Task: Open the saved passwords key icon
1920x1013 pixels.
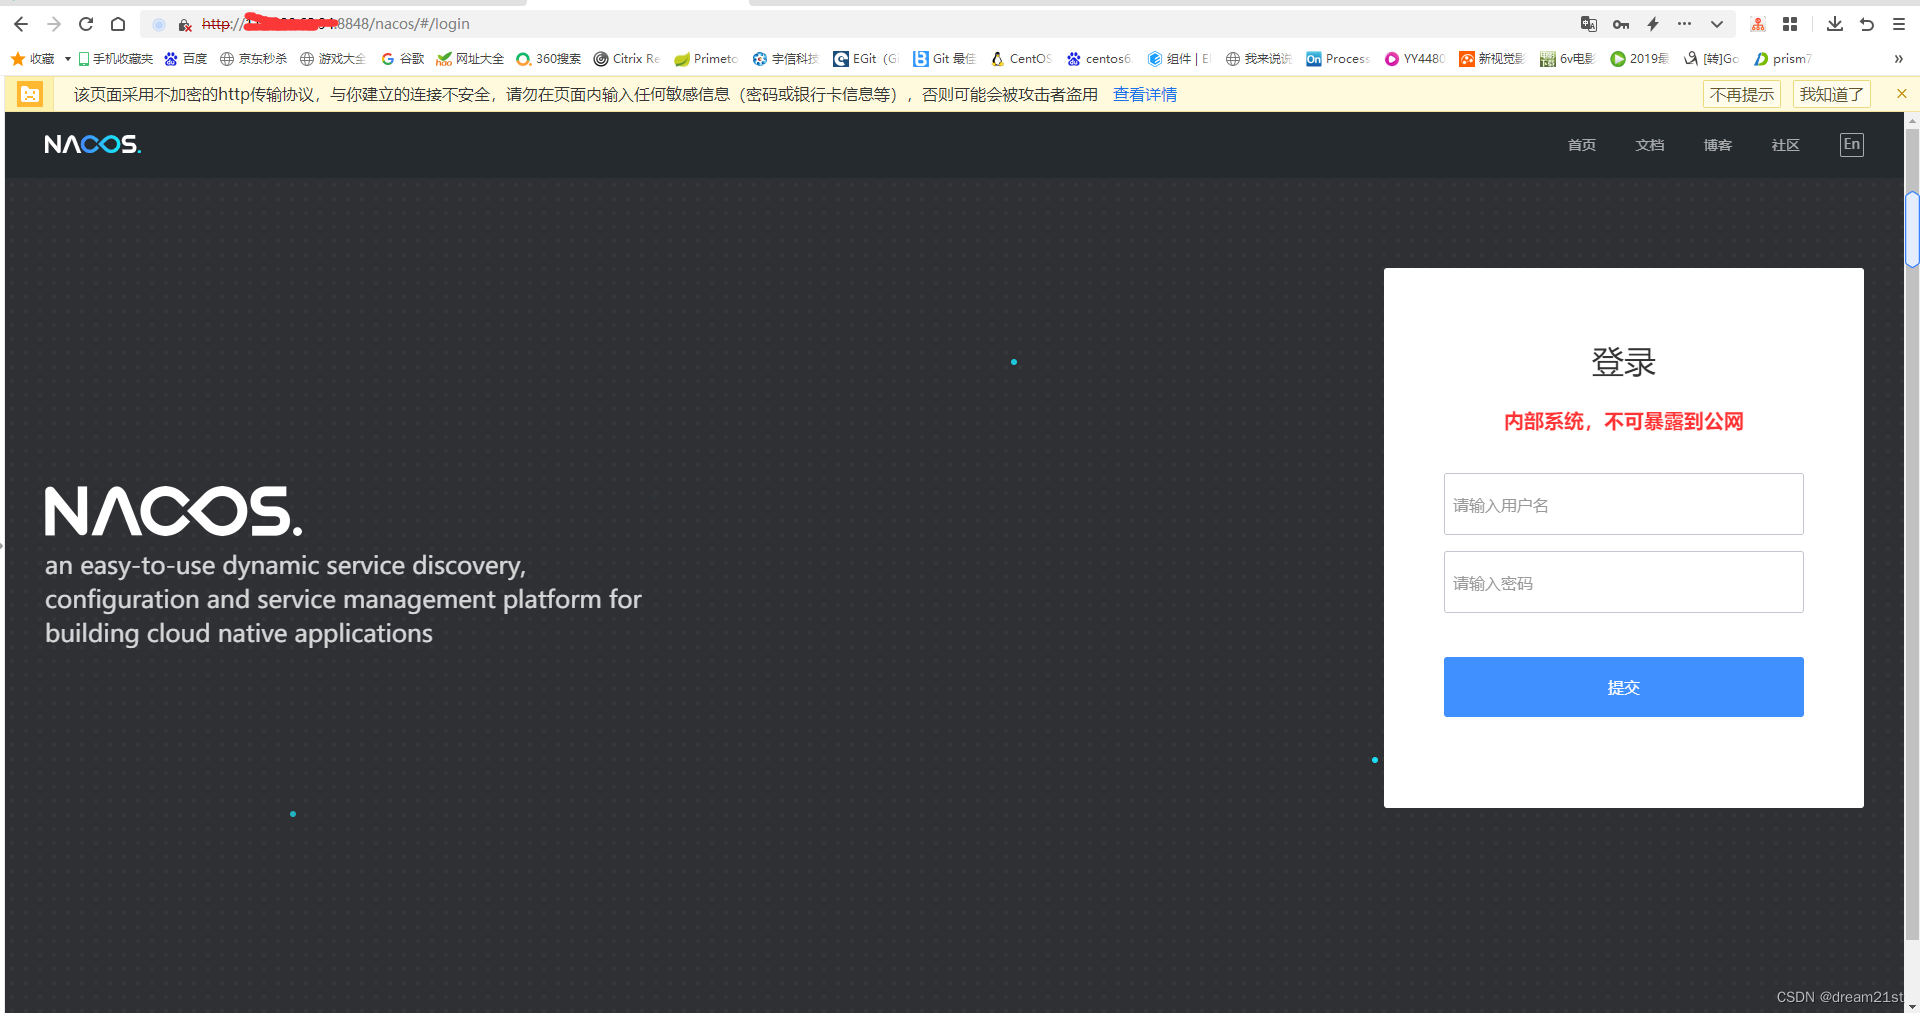Action: click(x=1621, y=24)
